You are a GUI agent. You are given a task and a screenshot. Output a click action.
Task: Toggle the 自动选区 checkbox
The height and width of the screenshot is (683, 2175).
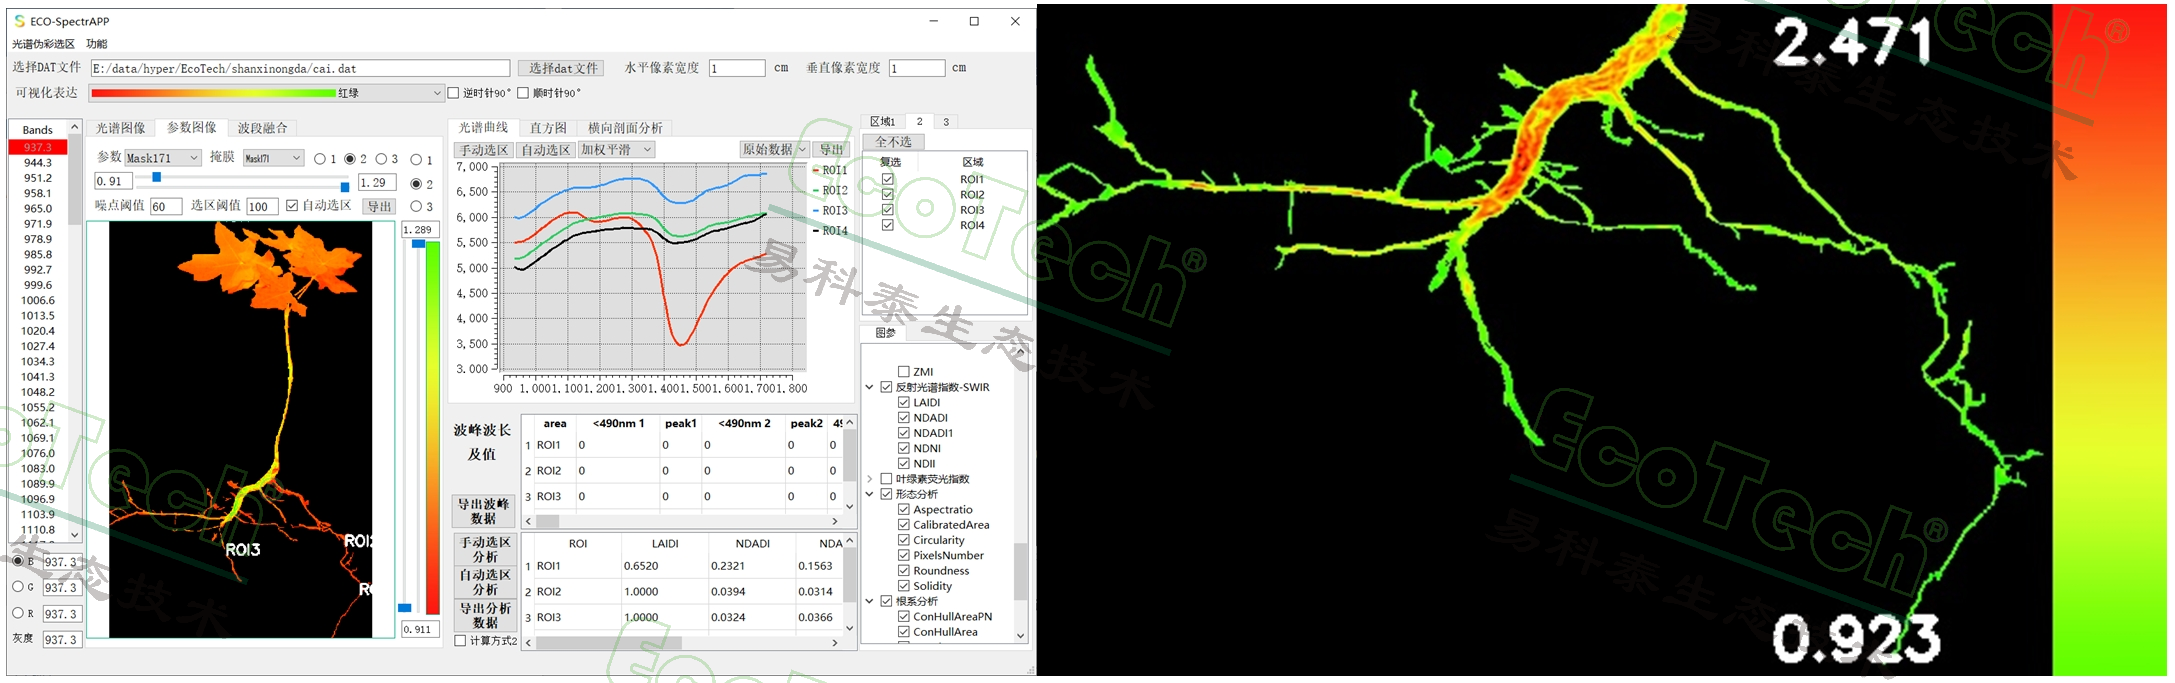[292, 206]
